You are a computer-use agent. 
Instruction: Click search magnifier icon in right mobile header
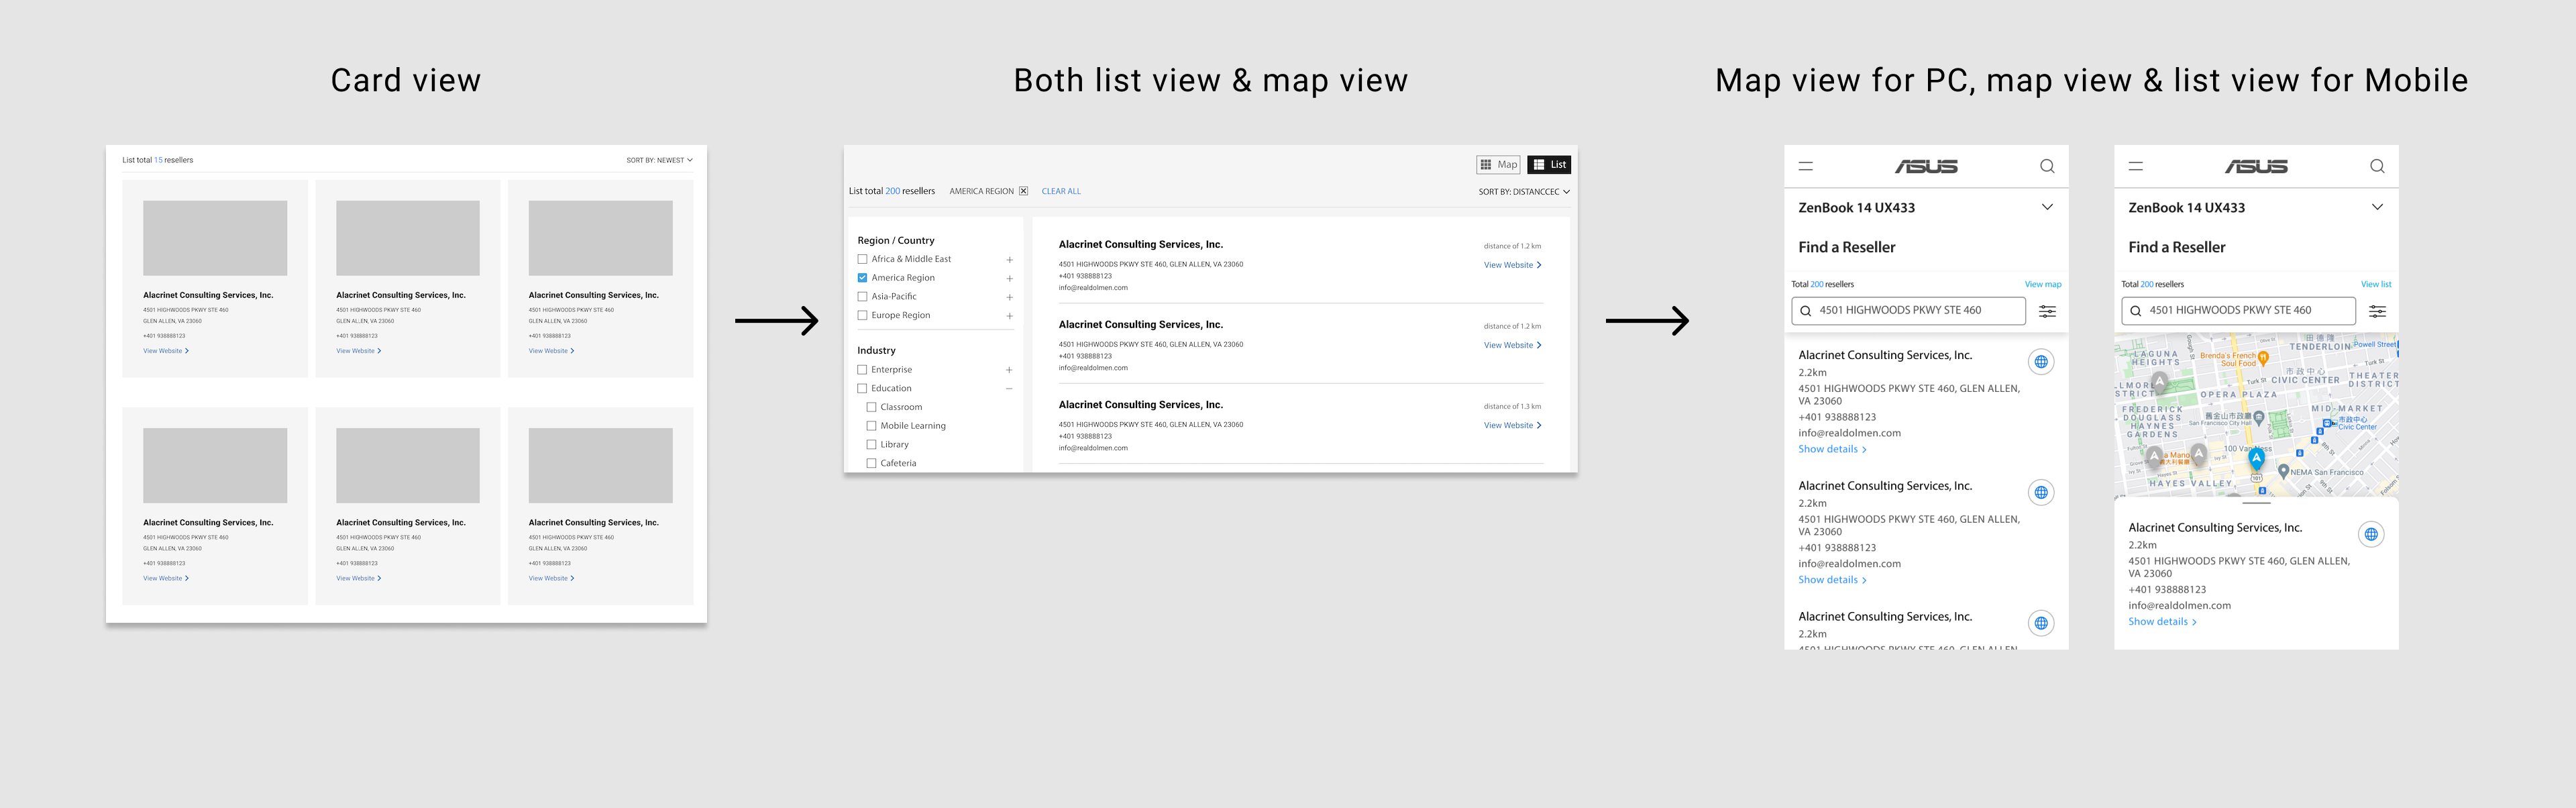[x=2377, y=166]
